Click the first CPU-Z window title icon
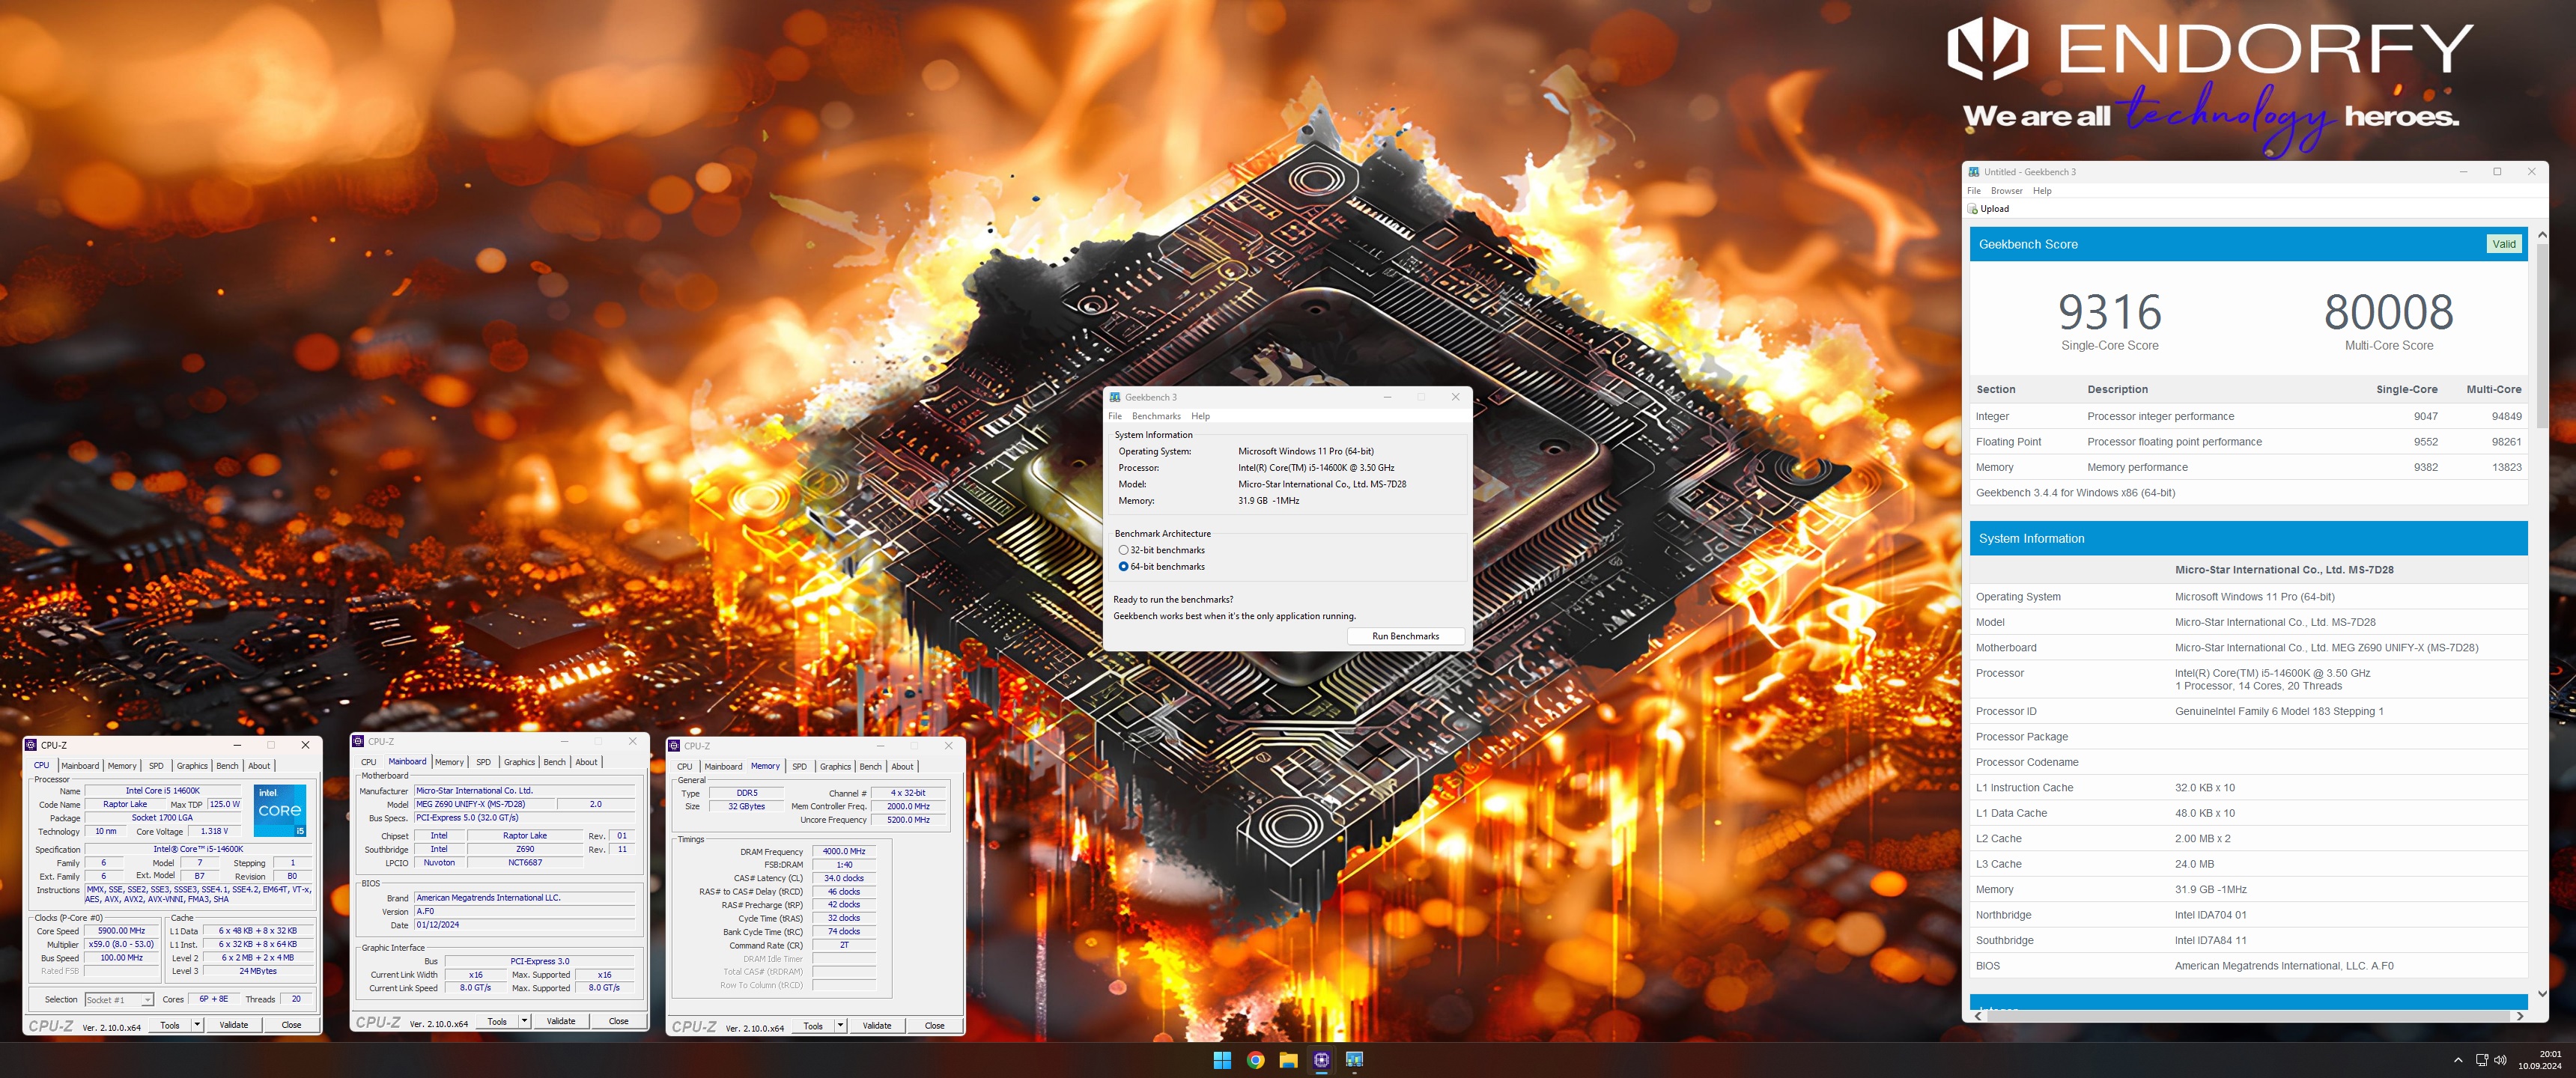This screenshot has width=2576, height=1078. [x=31, y=745]
